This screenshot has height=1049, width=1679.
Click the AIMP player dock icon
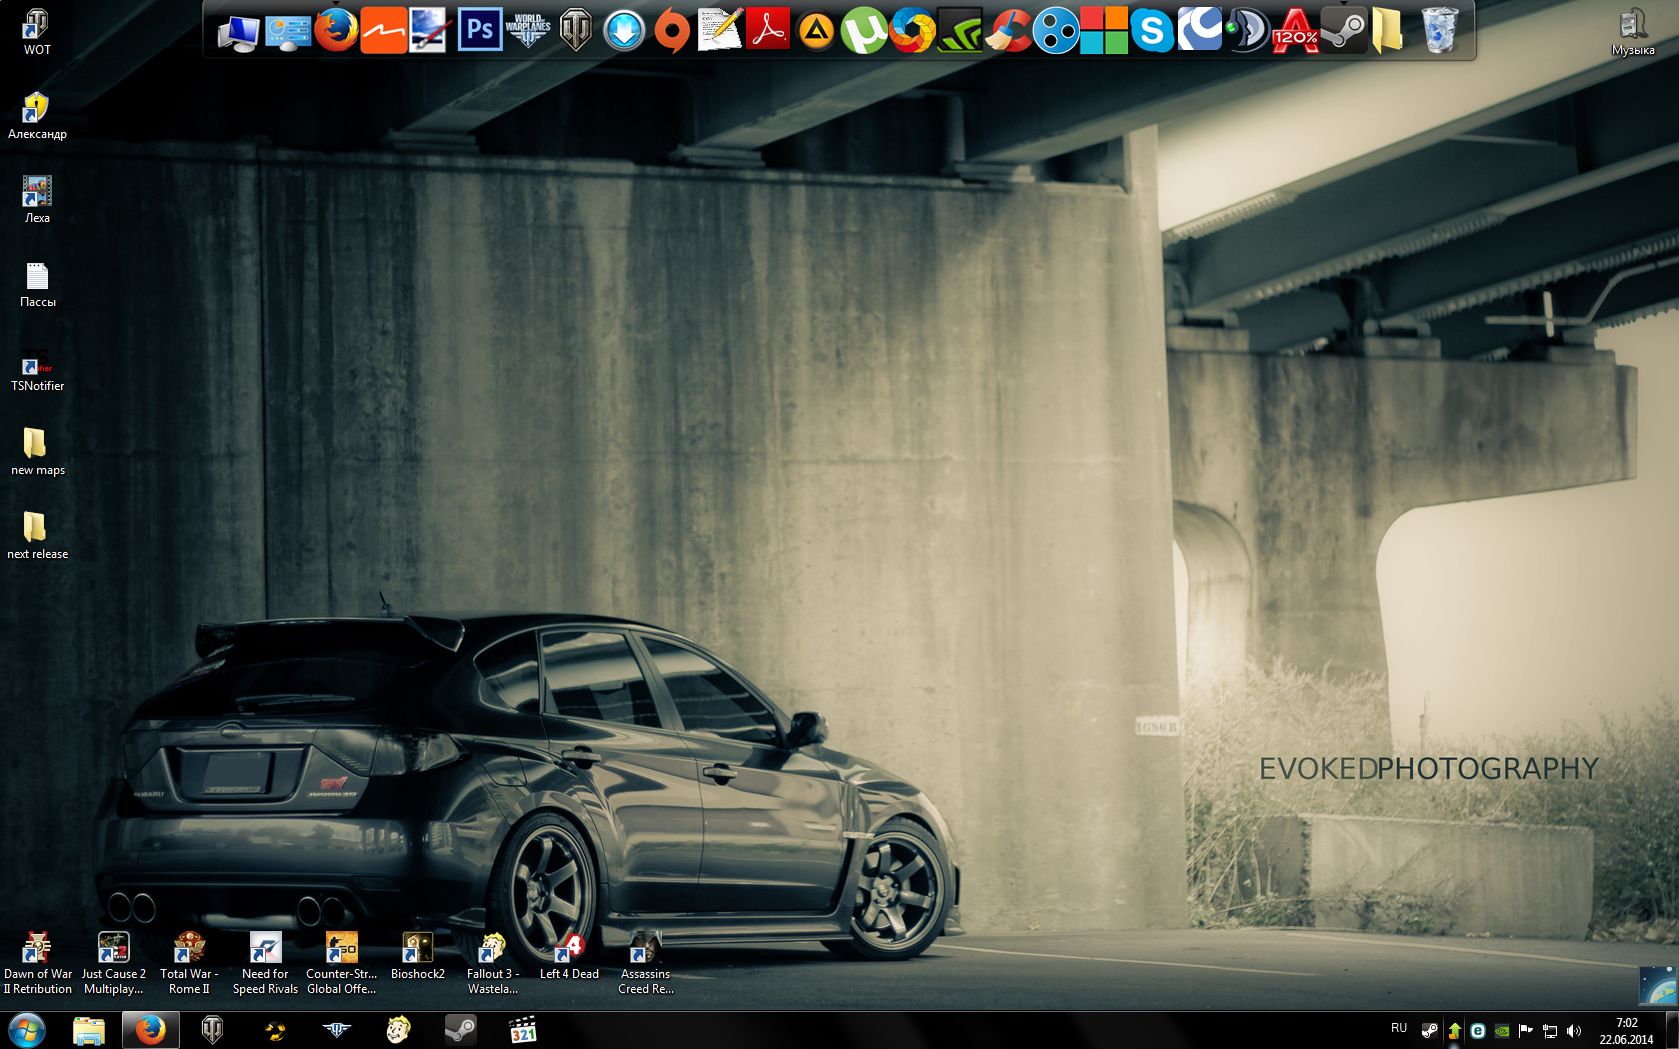[x=816, y=31]
